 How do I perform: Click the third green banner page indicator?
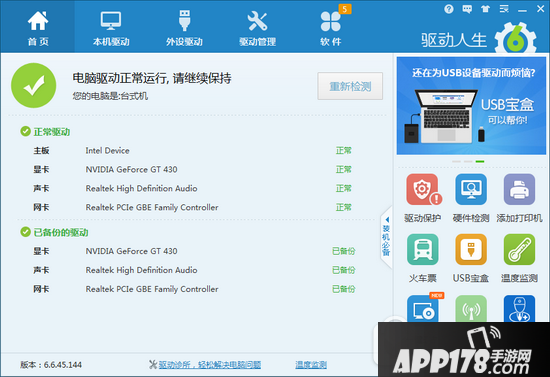point(480,161)
